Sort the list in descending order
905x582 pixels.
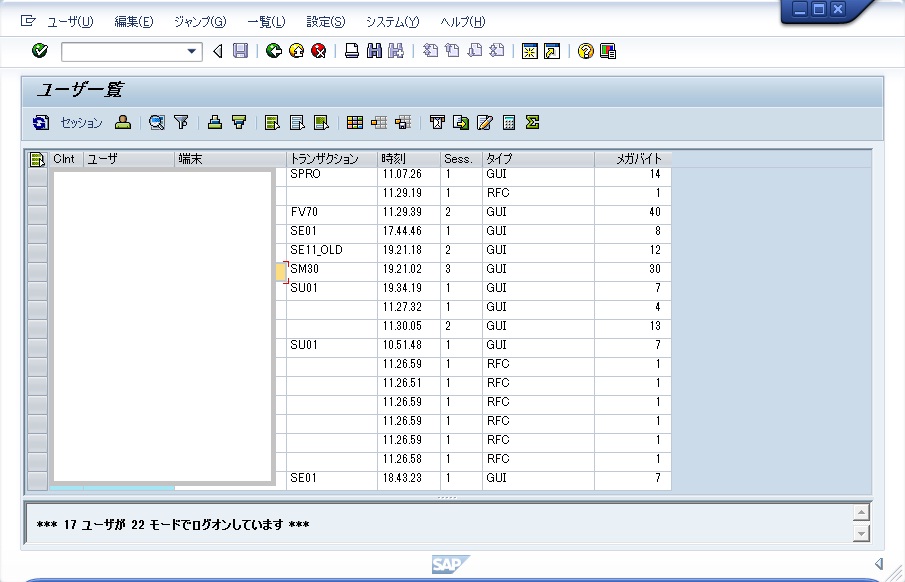point(238,122)
